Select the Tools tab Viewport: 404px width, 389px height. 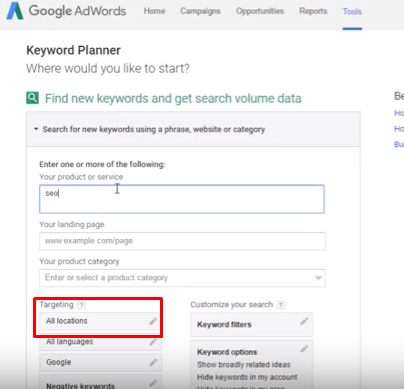coord(352,11)
